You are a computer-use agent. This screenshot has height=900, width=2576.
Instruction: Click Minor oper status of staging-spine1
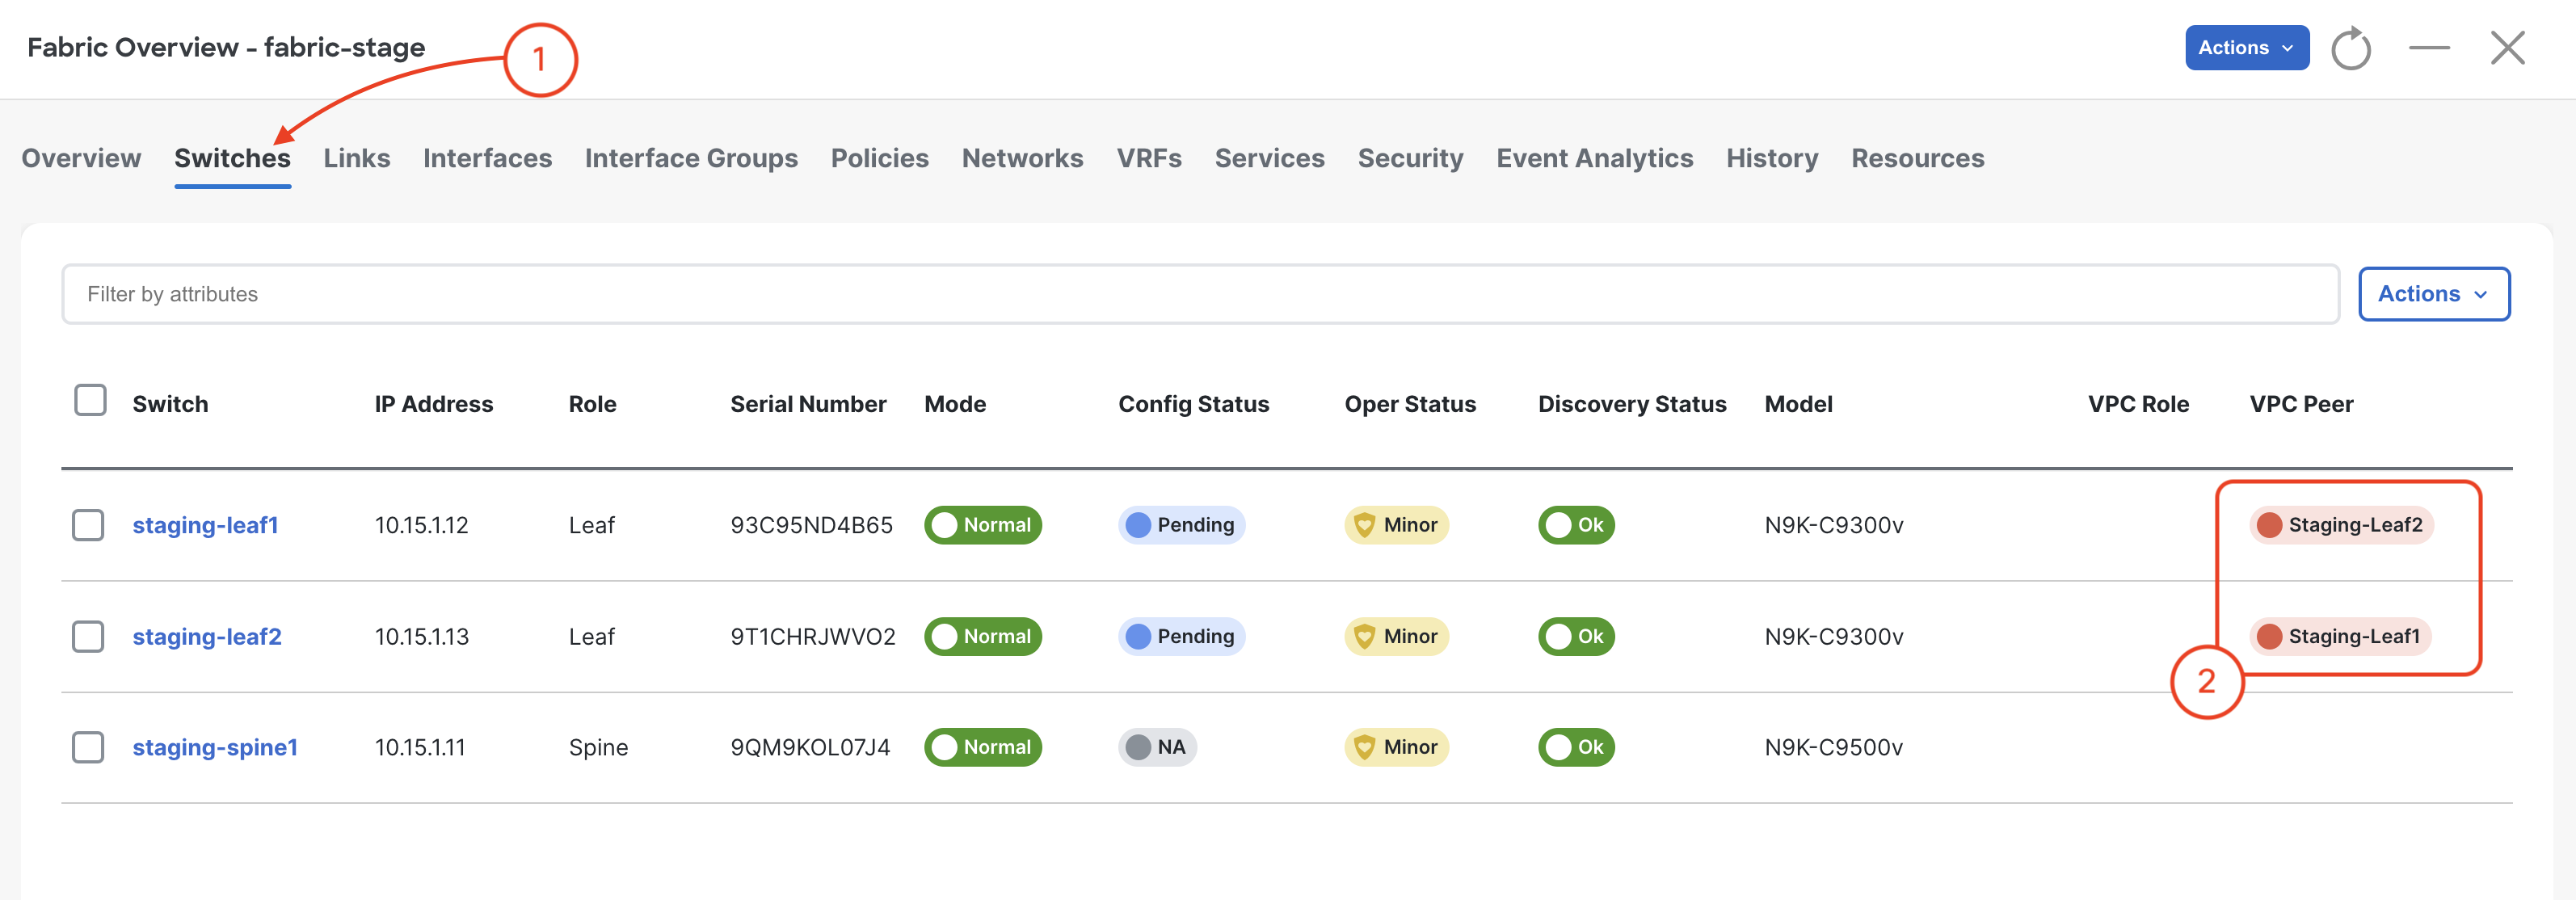pyautogui.click(x=1396, y=747)
